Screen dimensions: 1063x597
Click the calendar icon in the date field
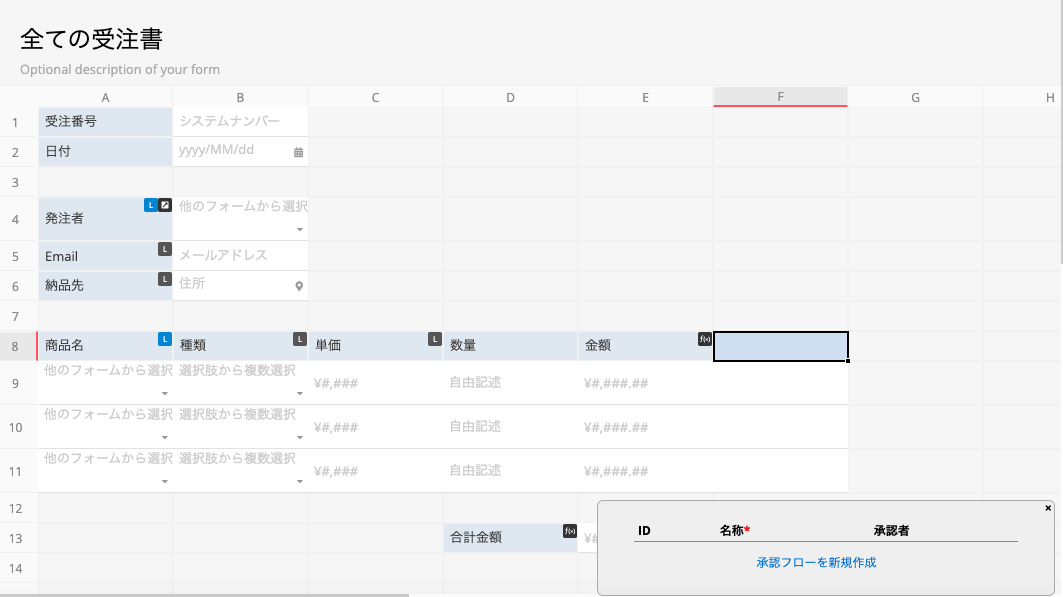coord(298,152)
